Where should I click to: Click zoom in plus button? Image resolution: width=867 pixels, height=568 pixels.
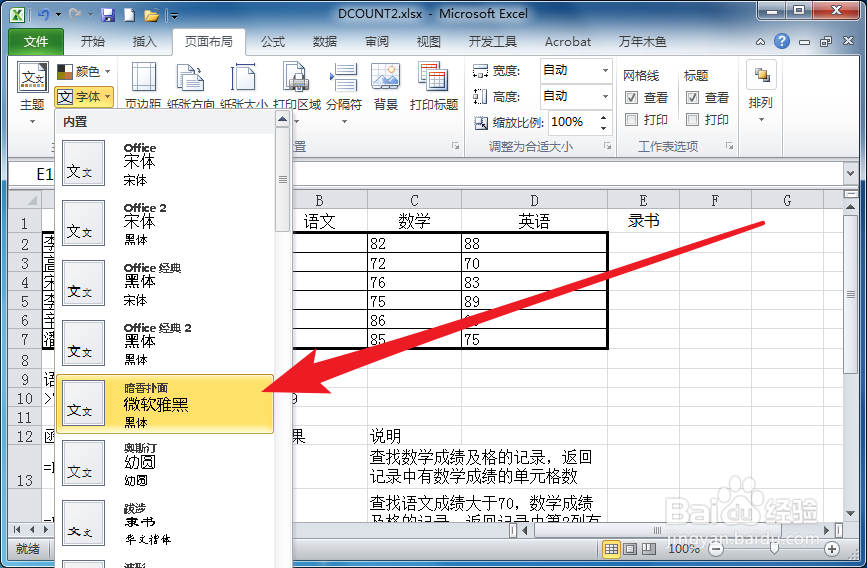click(832, 549)
